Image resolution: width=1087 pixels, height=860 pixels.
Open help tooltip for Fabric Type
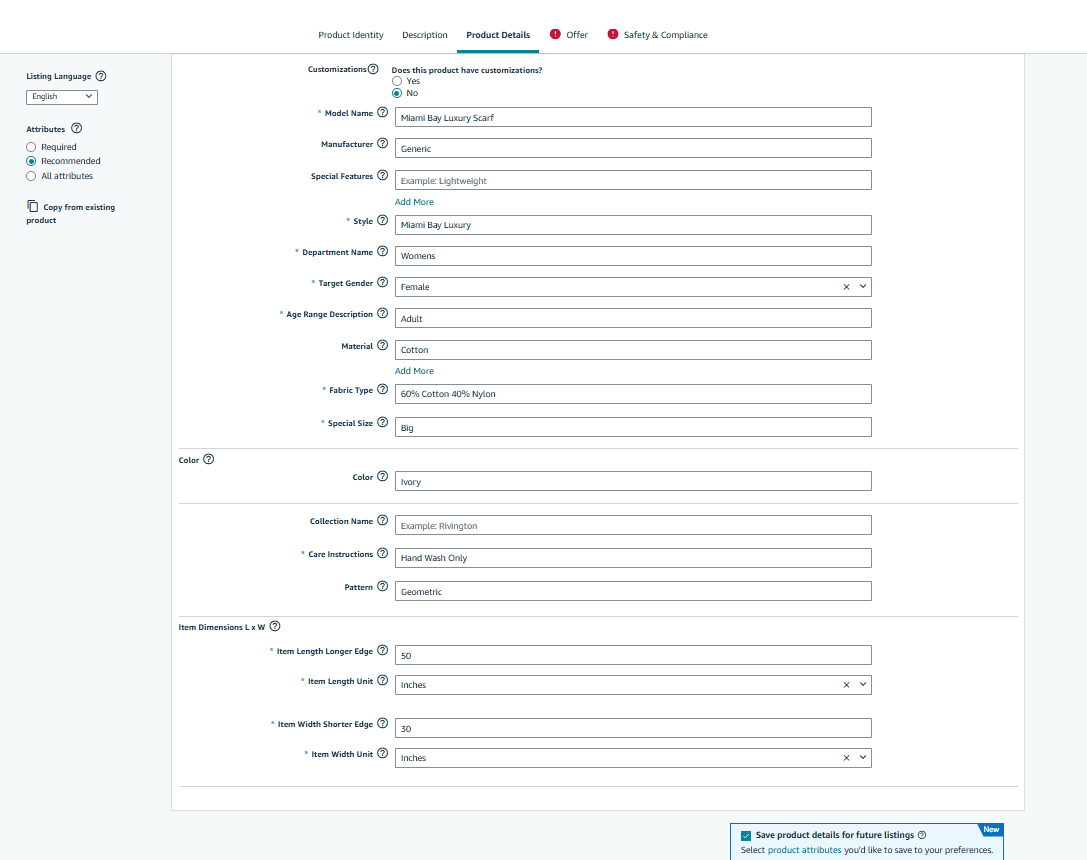pos(382,390)
